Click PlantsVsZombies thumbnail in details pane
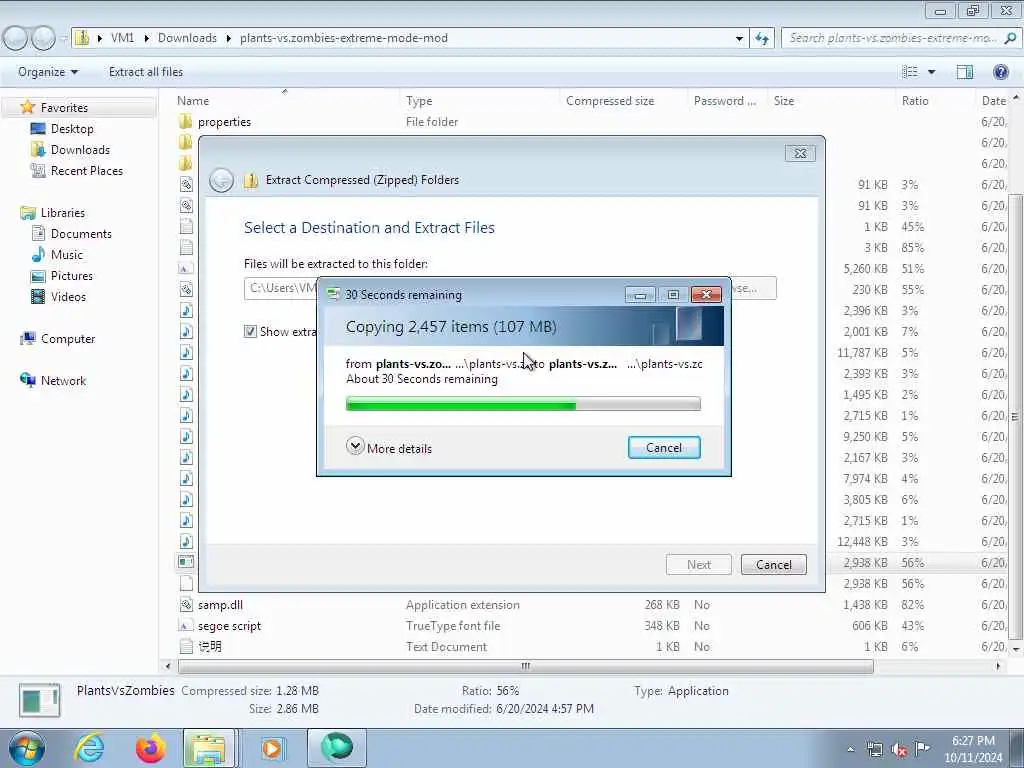Viewport: 1024px width, 768px height. click(40, 700)
